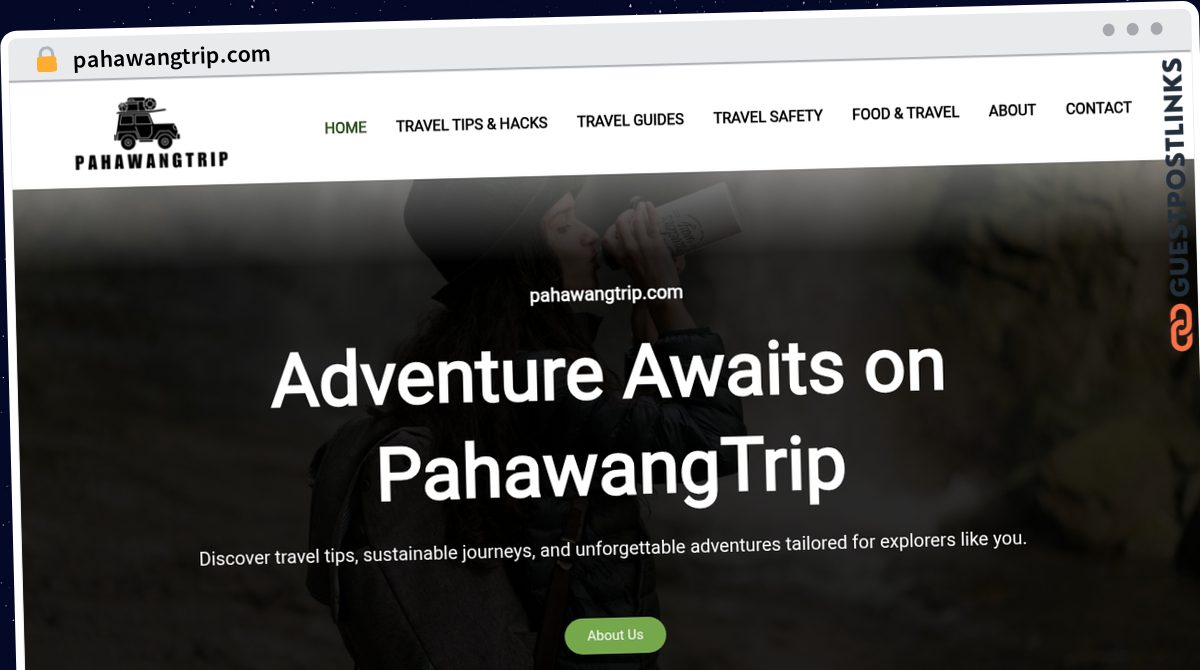Click the Discover travel tips tagline

pos(613,548)
